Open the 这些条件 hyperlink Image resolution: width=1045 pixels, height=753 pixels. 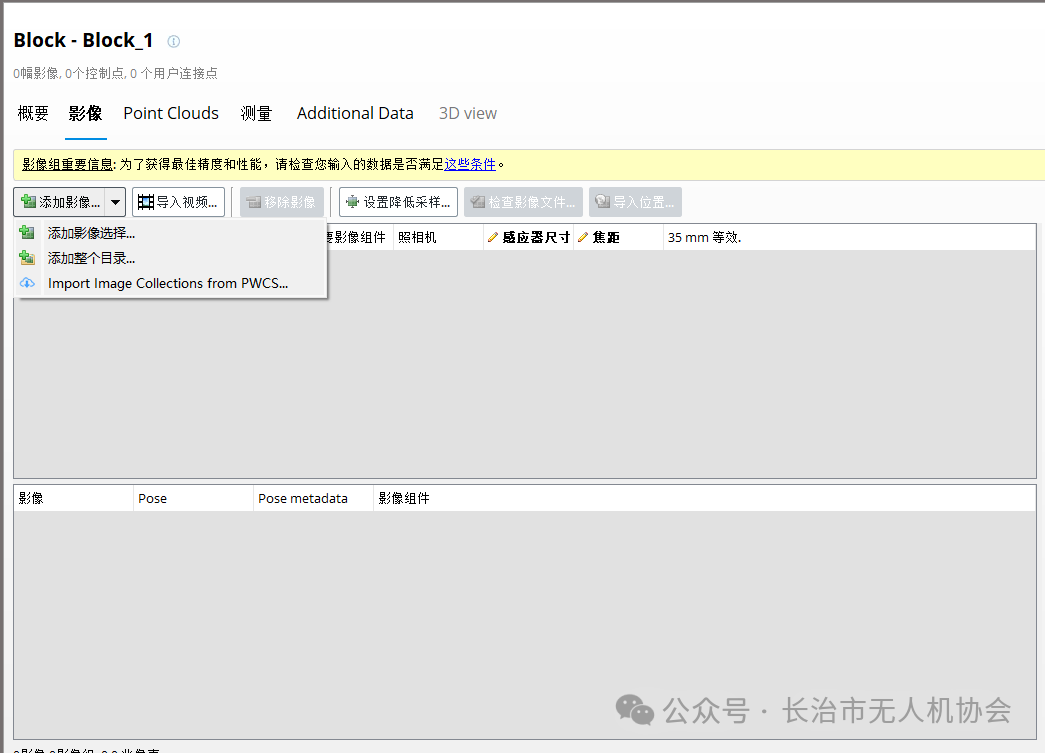click(x=471, y=164)
